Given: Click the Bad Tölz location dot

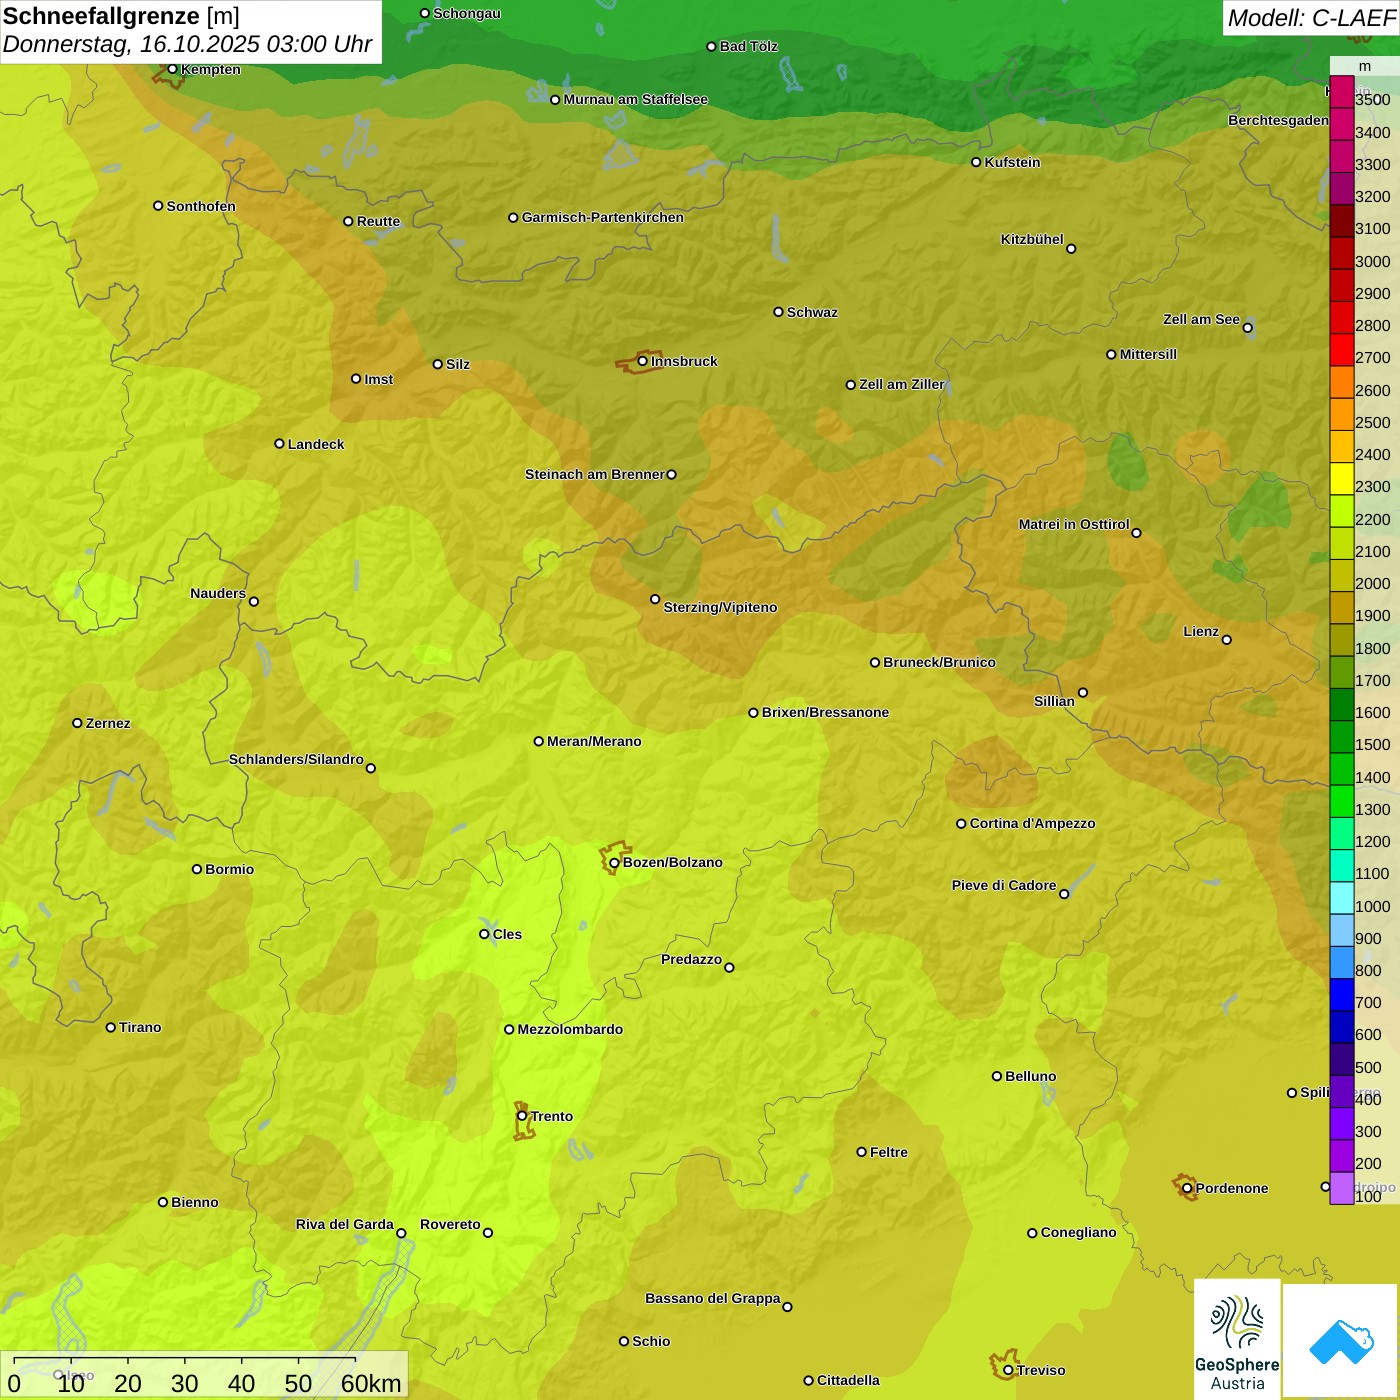Looking at the screenshot, I should tap(711, 46).
